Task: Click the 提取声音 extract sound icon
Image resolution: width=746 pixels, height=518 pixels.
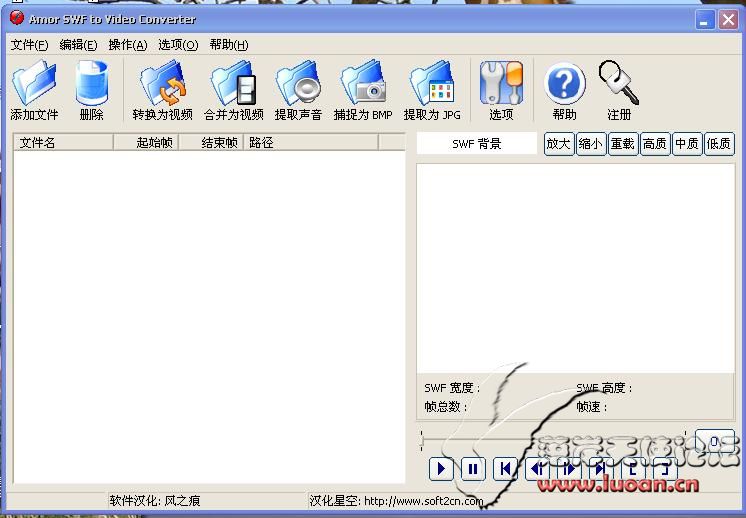Action: point(298,83)
